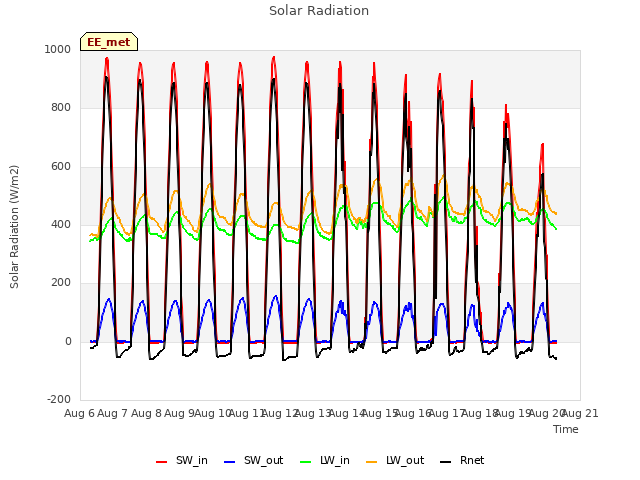The height and width of the screenshot is (480, 640).
Task: Click the Aug 21 x-axis tick label
Action: [x=580, y=413]
